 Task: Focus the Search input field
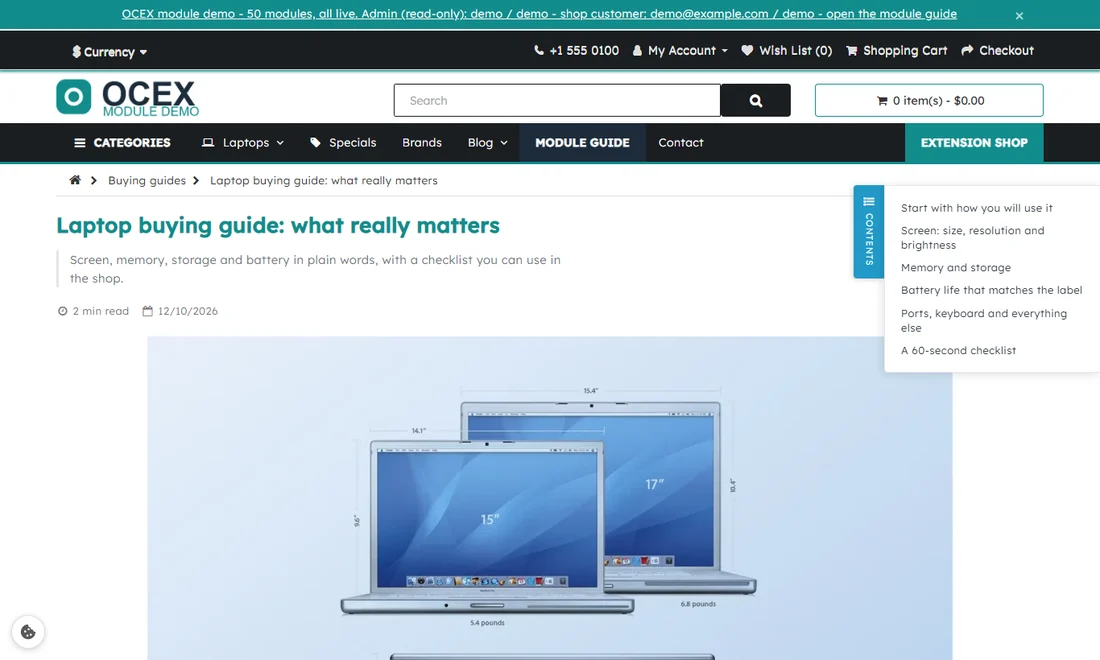(x=557, y=100)
